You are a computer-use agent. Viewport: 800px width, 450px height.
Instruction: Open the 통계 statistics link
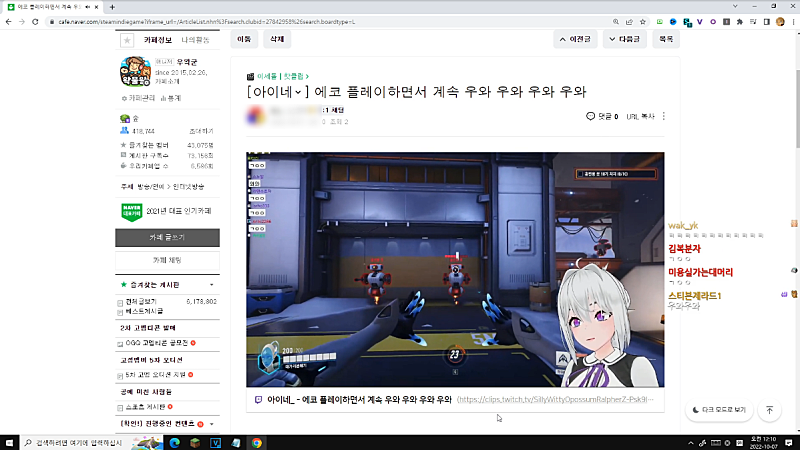click(x=171, y=98)
